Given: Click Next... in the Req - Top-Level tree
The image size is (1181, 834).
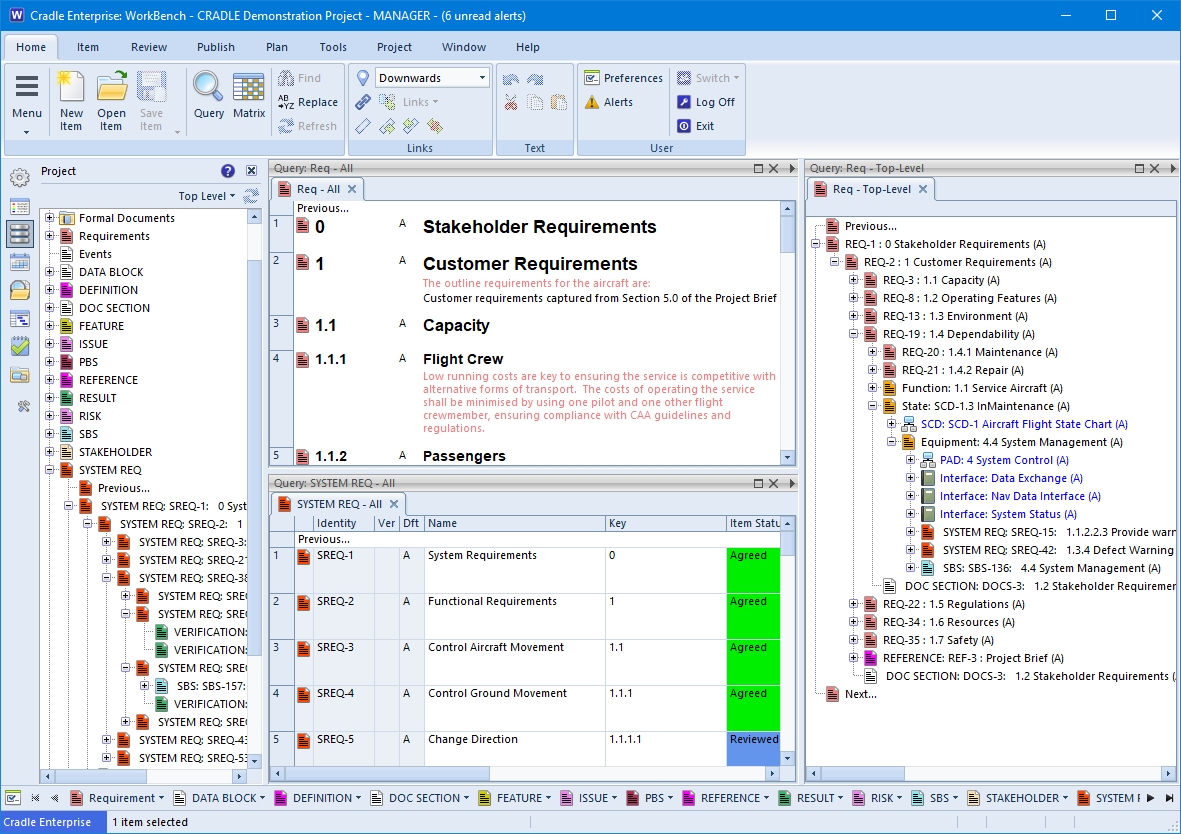Looking at the screenshot, I should 860,695.
